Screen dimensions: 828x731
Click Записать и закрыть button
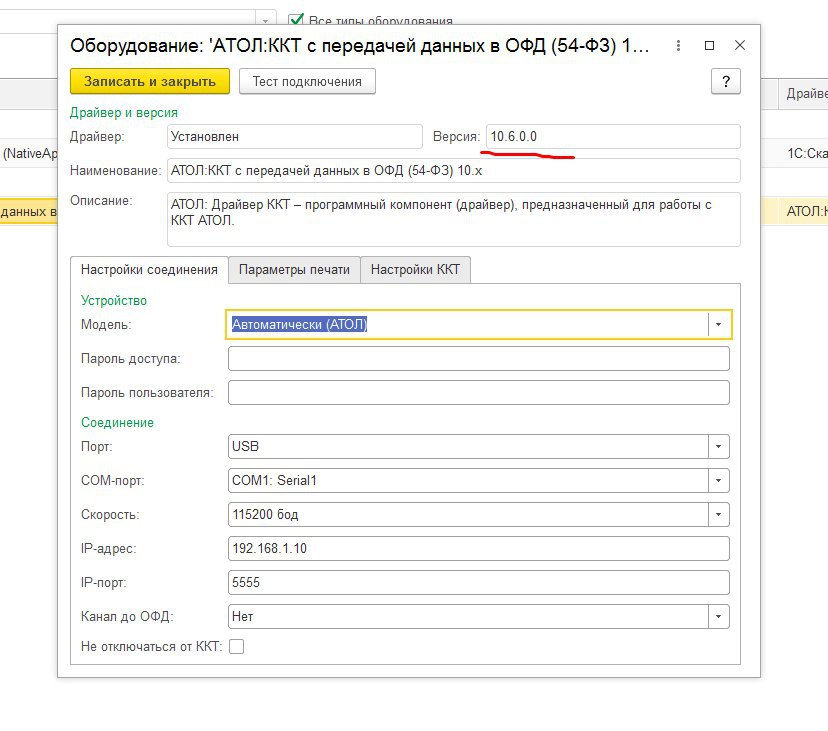150,81
